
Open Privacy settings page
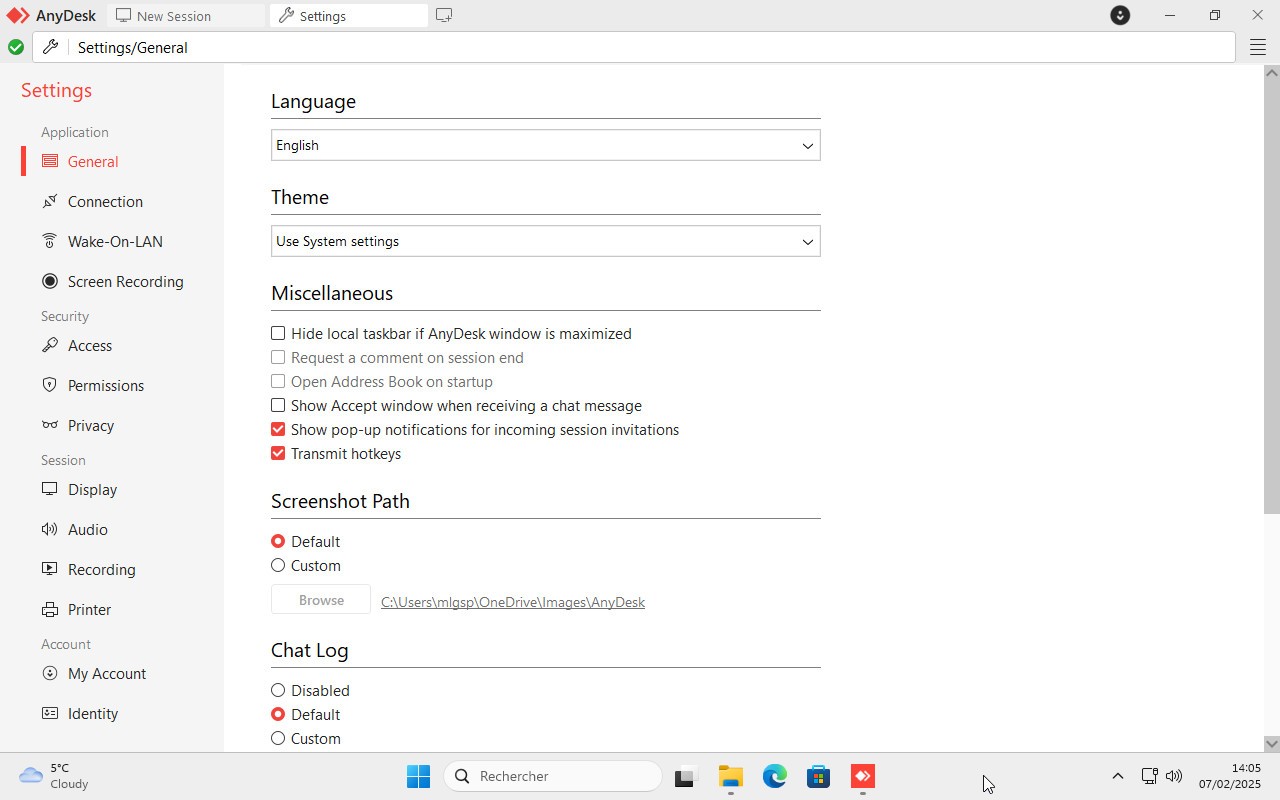[91, 425]
